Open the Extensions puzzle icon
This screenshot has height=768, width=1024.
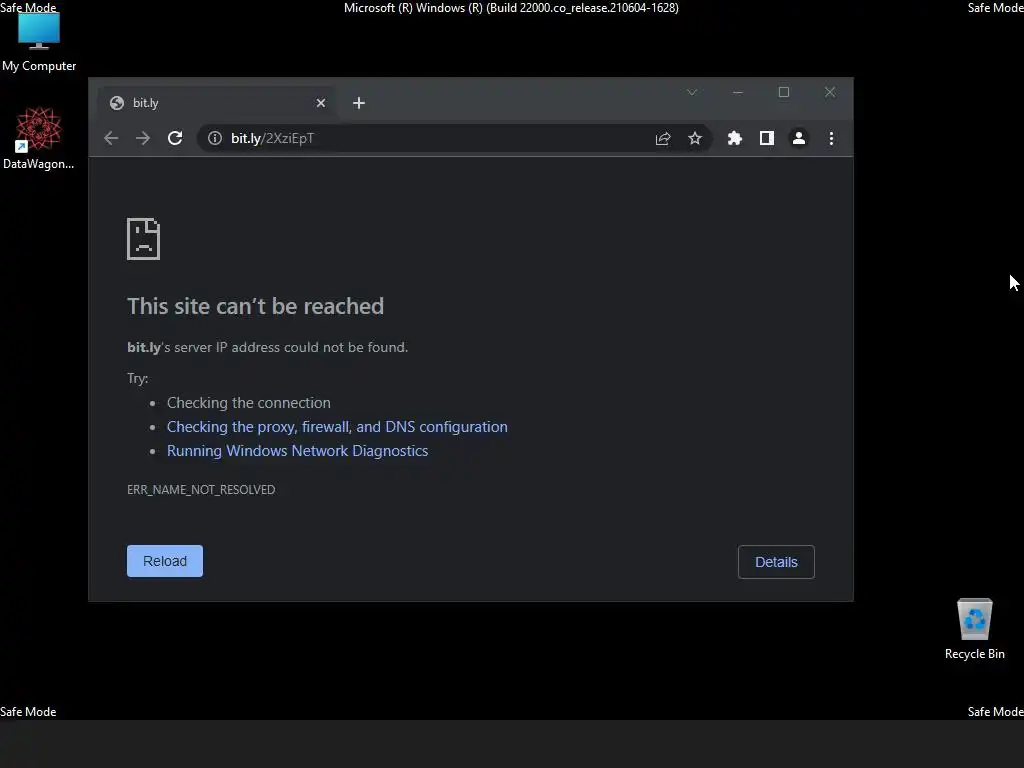click(x=735, y=138)
